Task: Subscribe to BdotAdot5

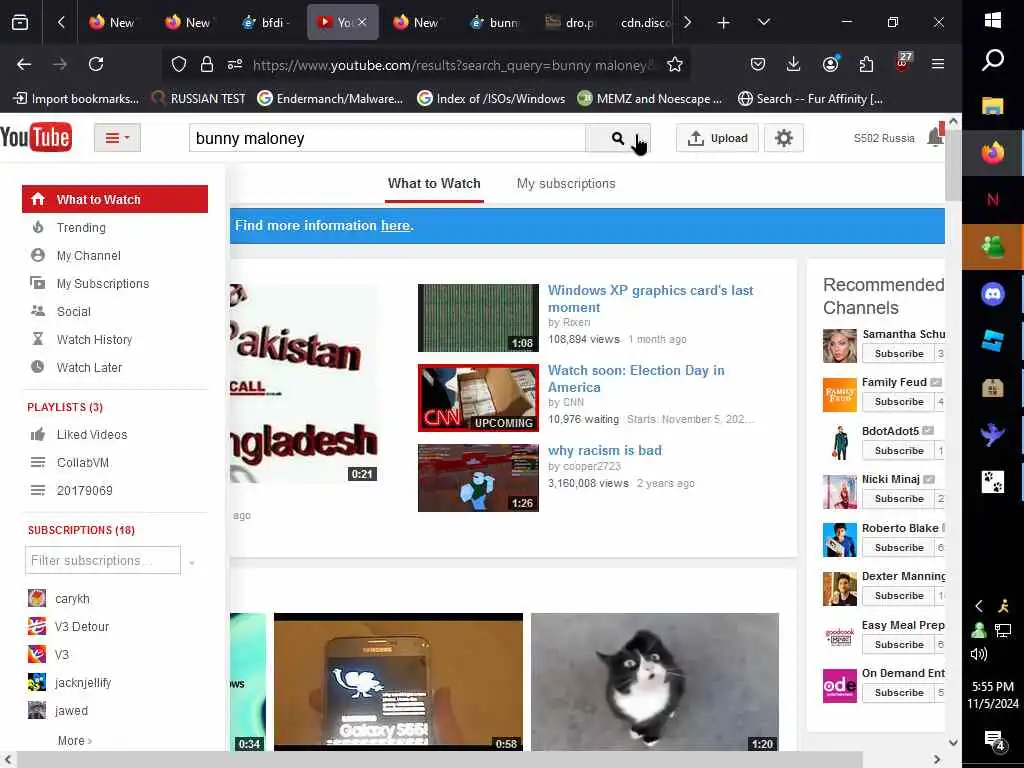Action: tap(899, 451)
